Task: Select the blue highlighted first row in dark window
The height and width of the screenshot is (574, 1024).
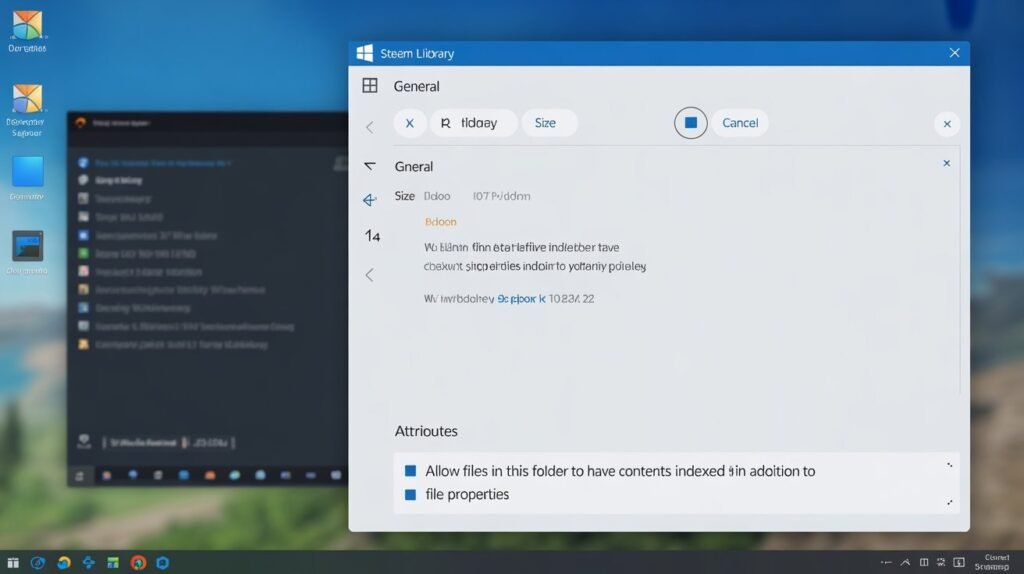Action: [x=163, y=163]
